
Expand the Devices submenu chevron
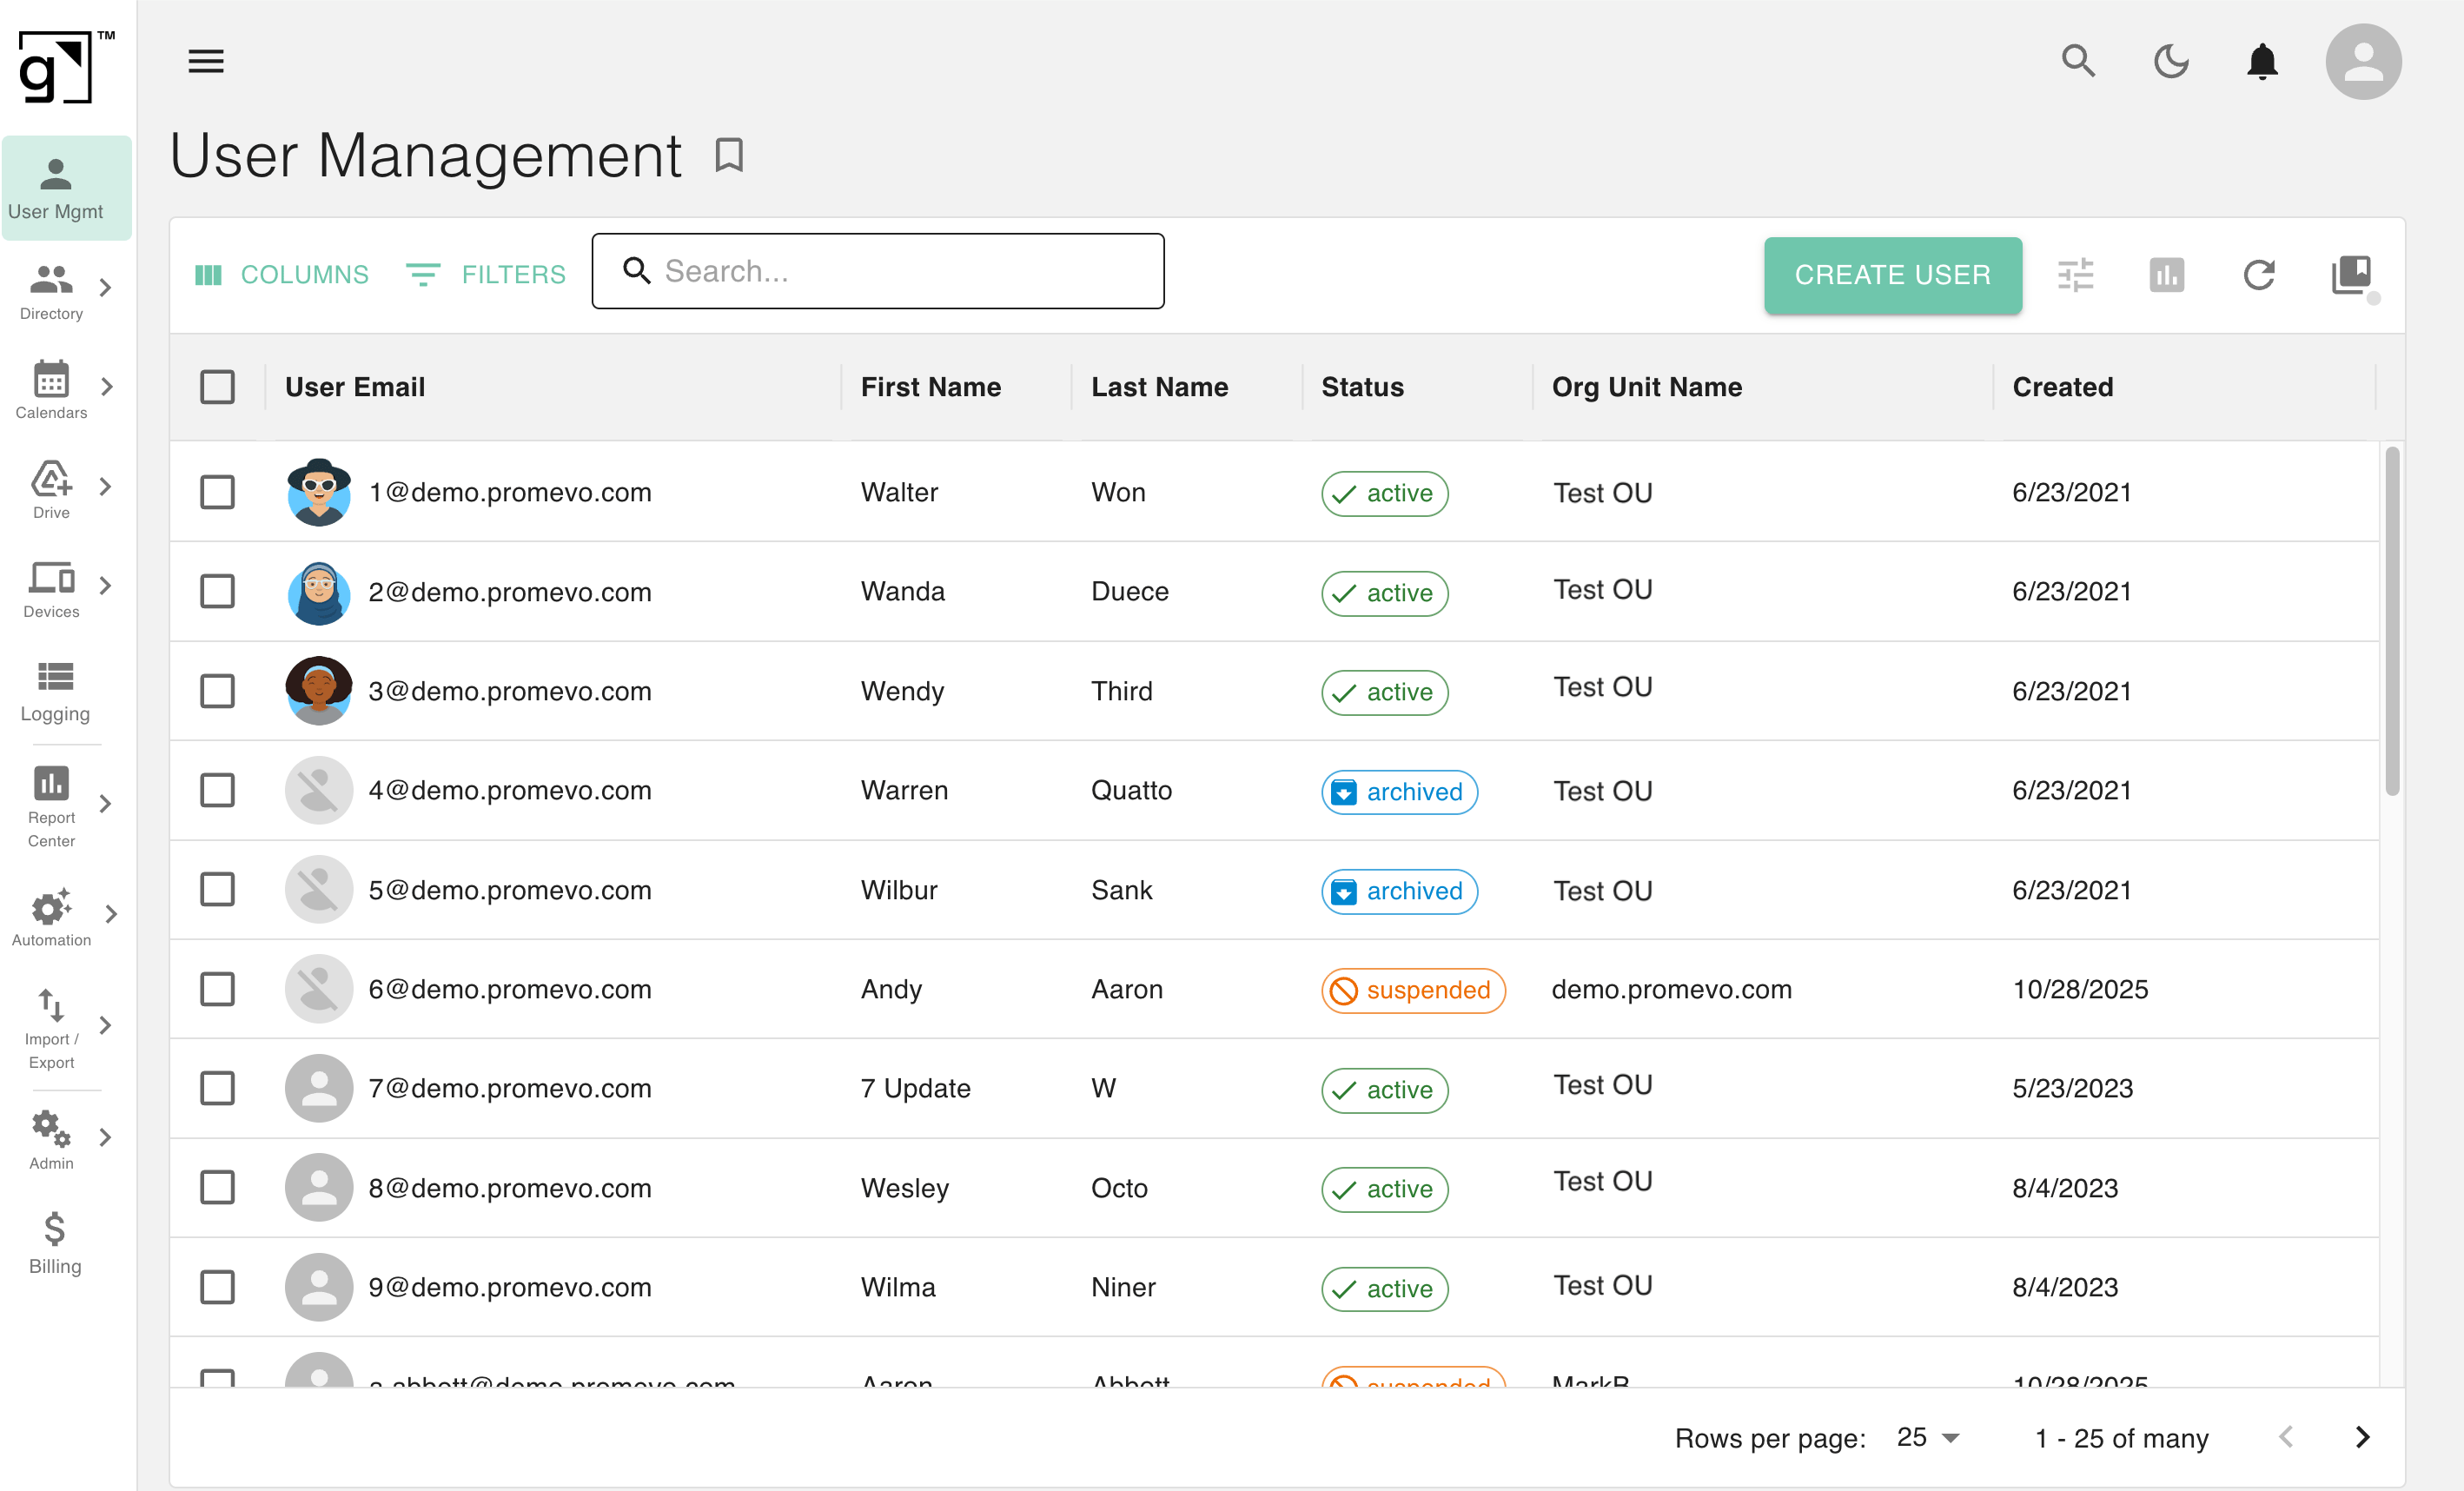click(106, 586)
